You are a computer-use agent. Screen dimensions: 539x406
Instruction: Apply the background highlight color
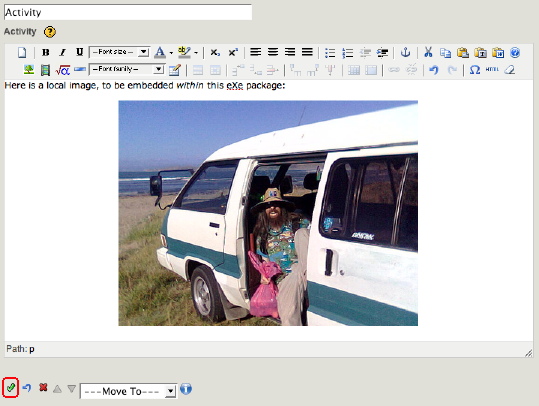pos(184,52)
